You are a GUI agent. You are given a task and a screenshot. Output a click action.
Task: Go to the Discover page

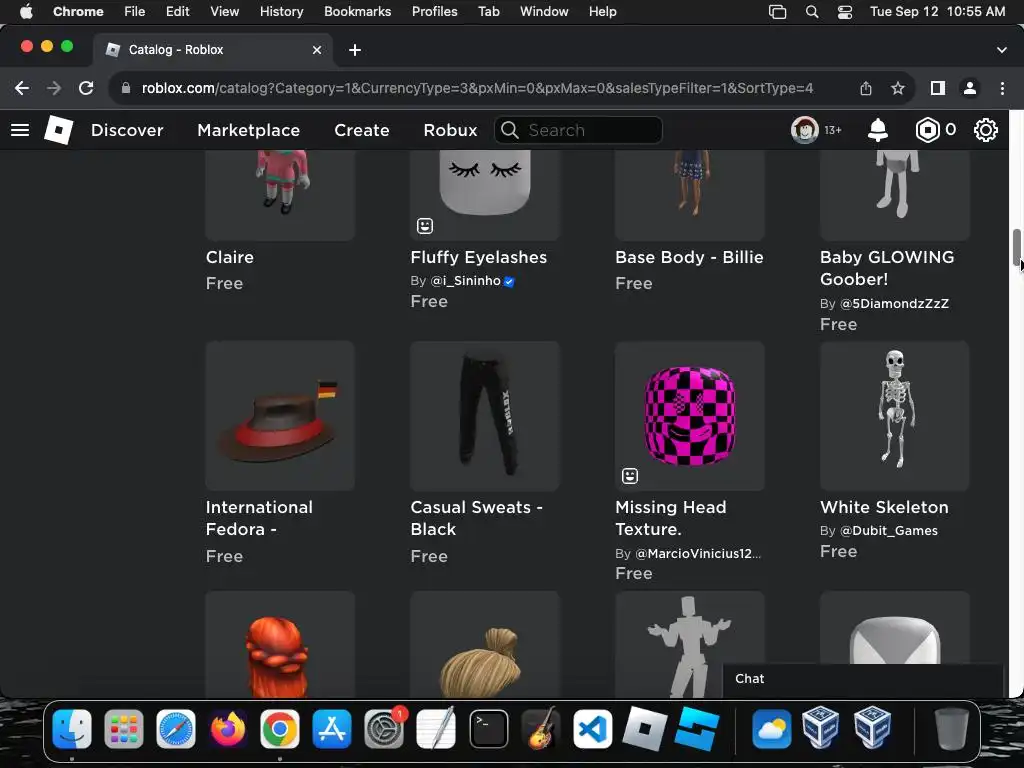click(x=127, y=130)
